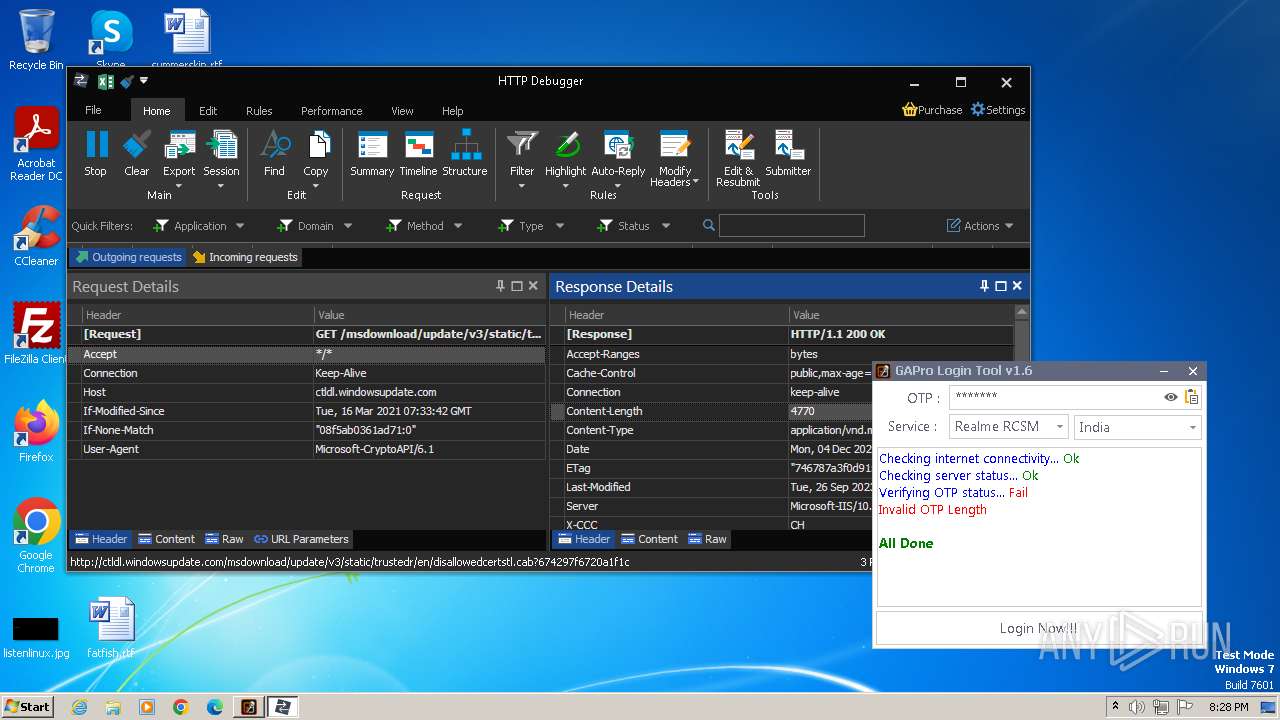Screen dimensions: 1280x720
Task: Open Google Chrome desktop shortcut
Action: click(x=36, y=535)
